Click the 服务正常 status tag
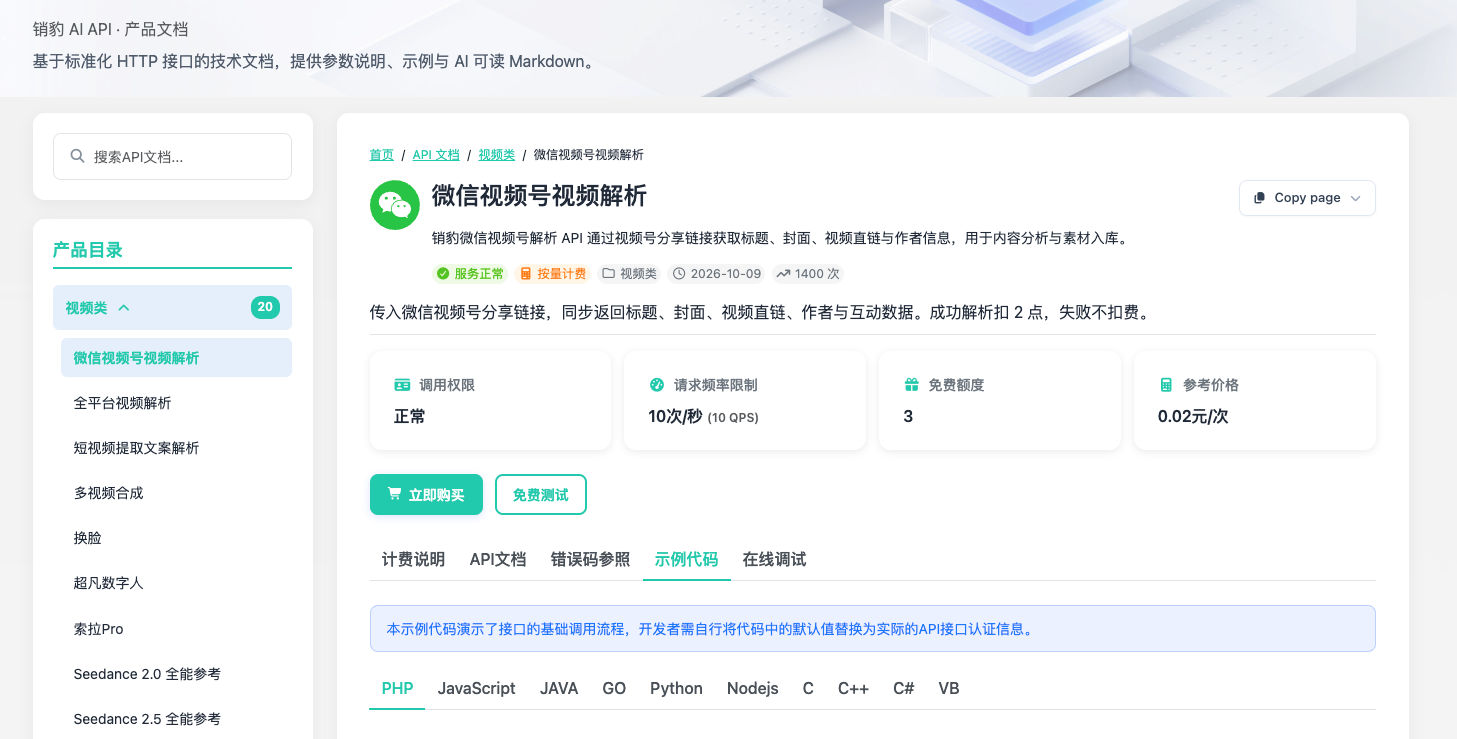 (x=471, y=274)
